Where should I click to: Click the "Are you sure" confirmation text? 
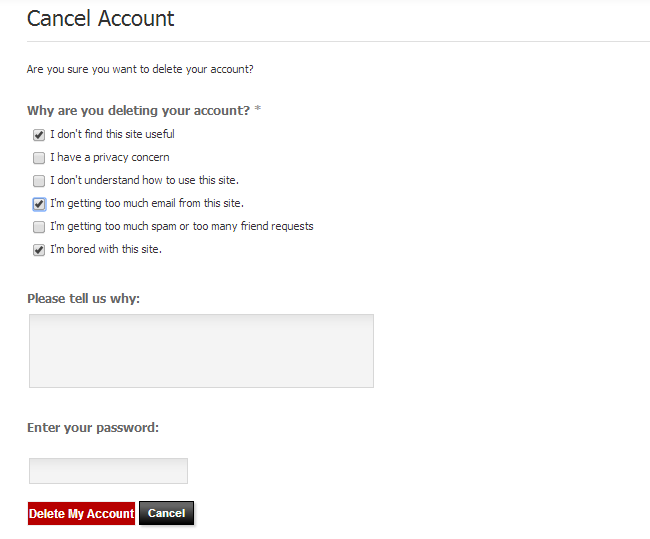(x=140, y=69)
